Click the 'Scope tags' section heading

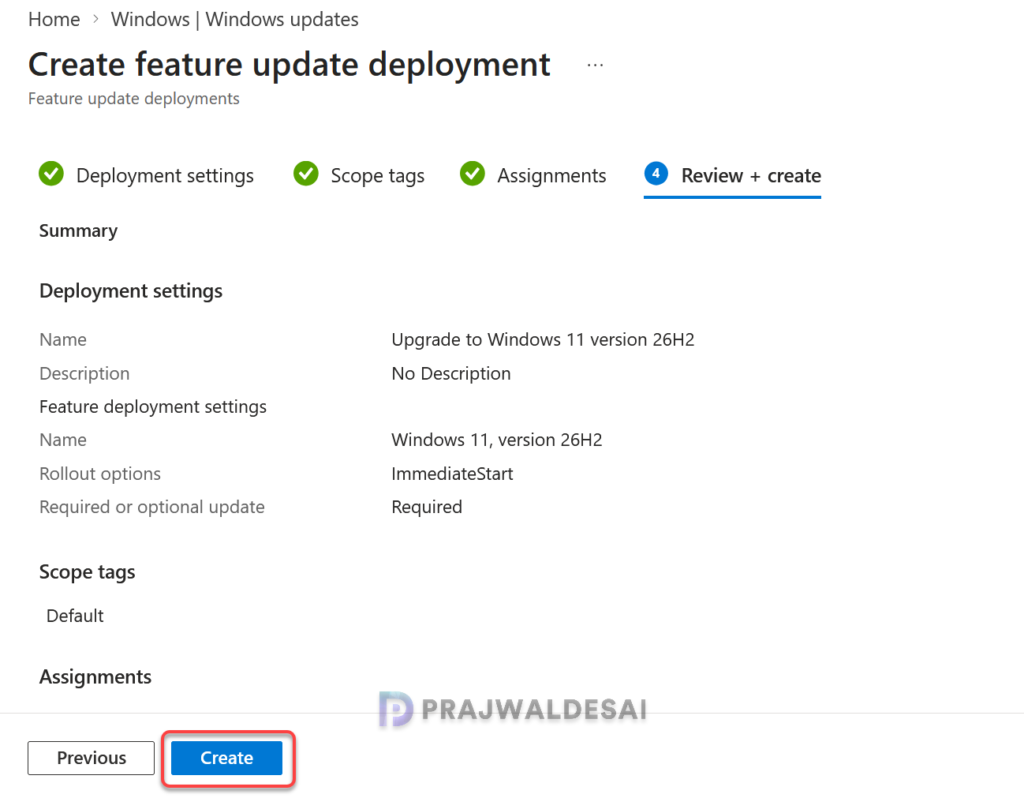87,572
